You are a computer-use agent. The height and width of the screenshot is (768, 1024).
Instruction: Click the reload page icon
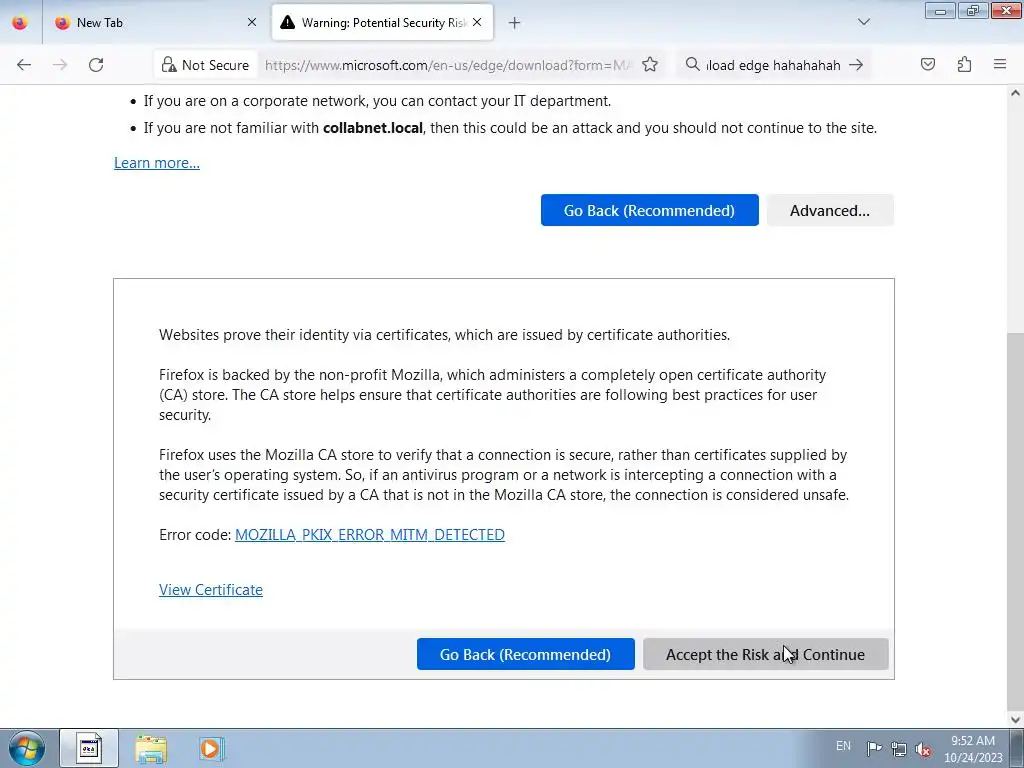click(x=96, y=65)
